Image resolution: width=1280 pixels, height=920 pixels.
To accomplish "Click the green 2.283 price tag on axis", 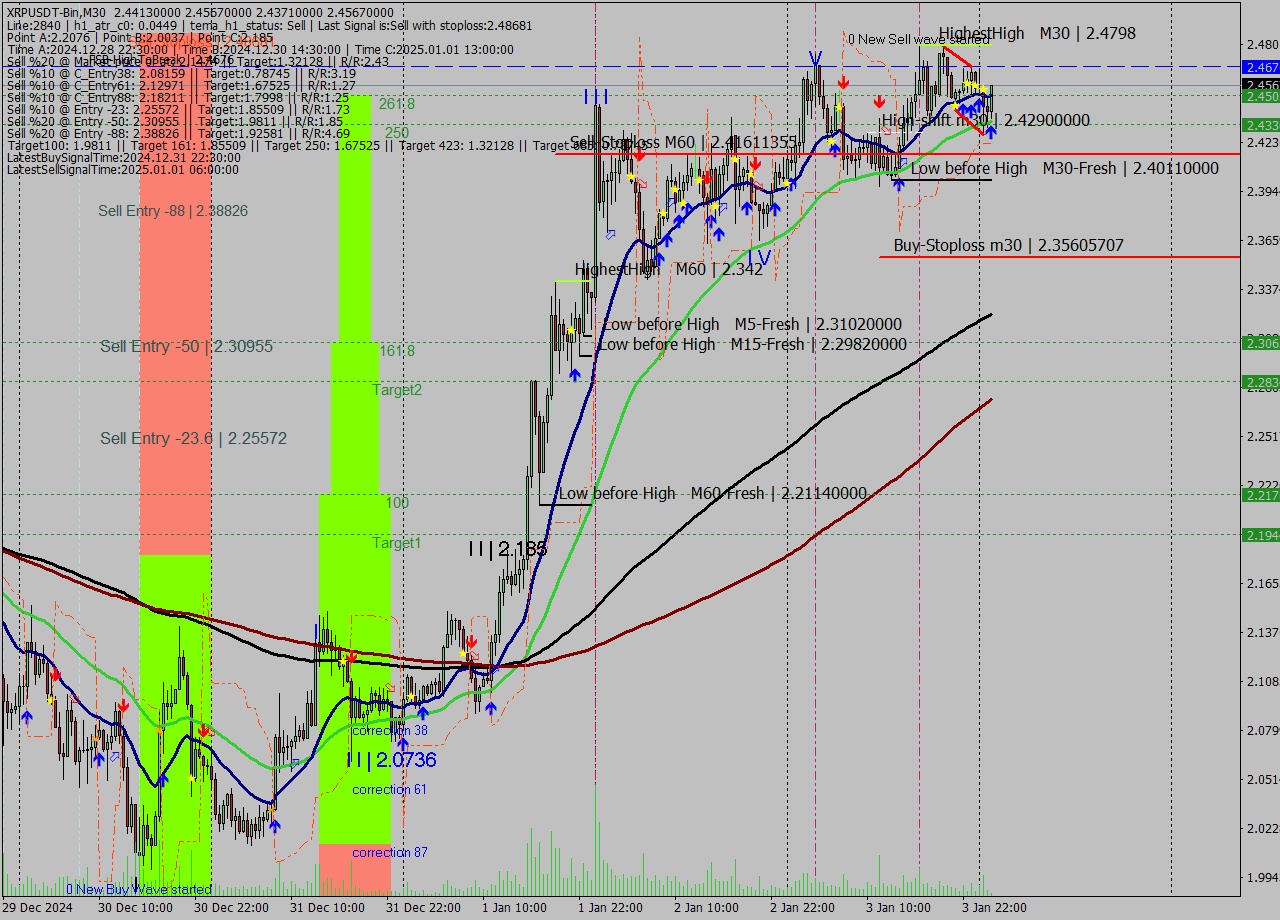I will click(1260, 382).
